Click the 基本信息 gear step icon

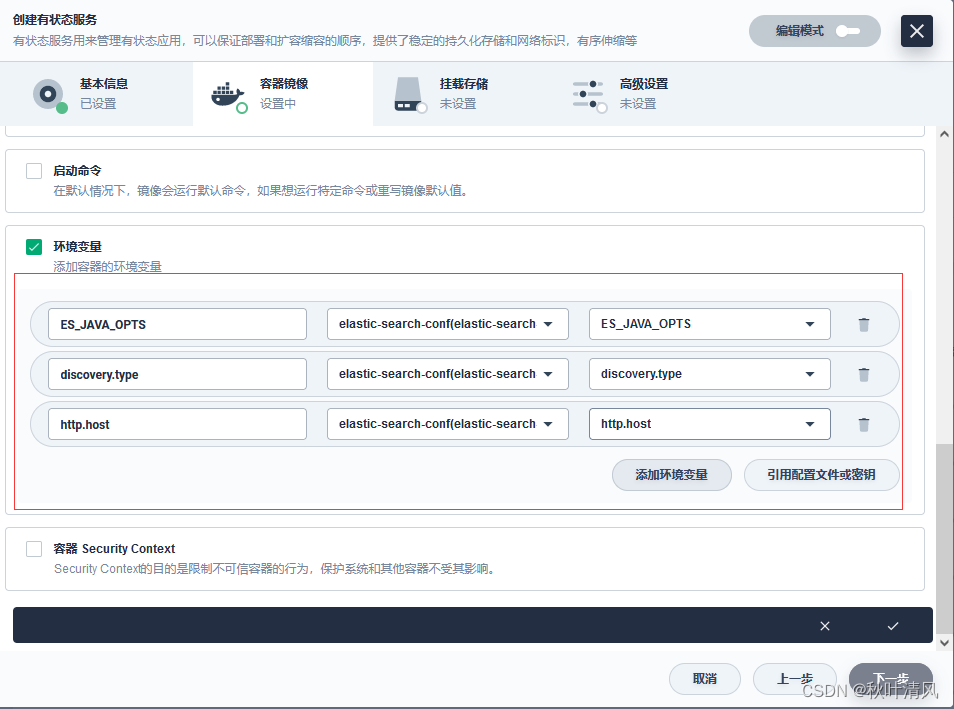[x=49, y=93]
